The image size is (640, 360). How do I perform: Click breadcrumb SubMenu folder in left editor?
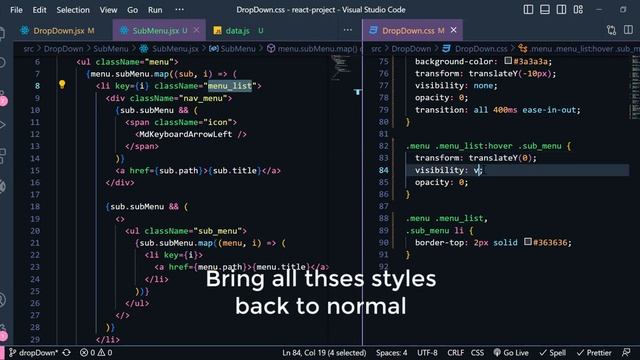click(111, 49)
